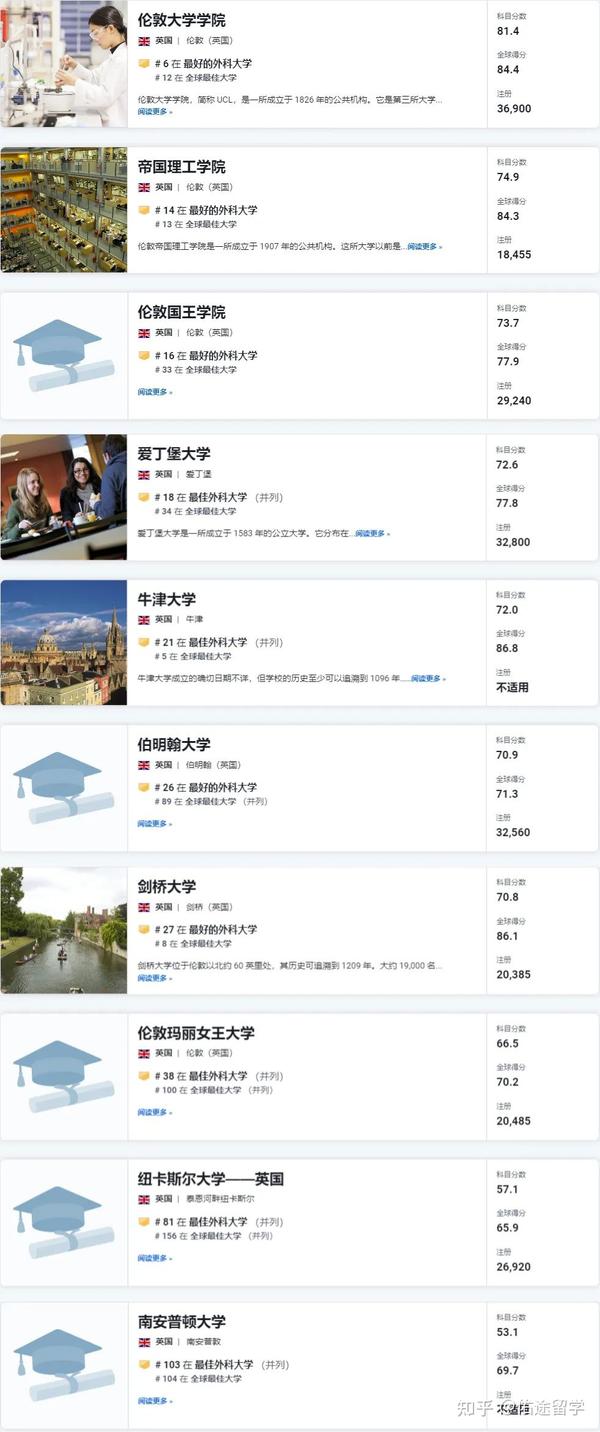The width and height of the screenshot is (600, 1432).
Task: Click graduation cap placeholder image for 纽卡斯尔大学
Action: click(x=64, y=1223)
